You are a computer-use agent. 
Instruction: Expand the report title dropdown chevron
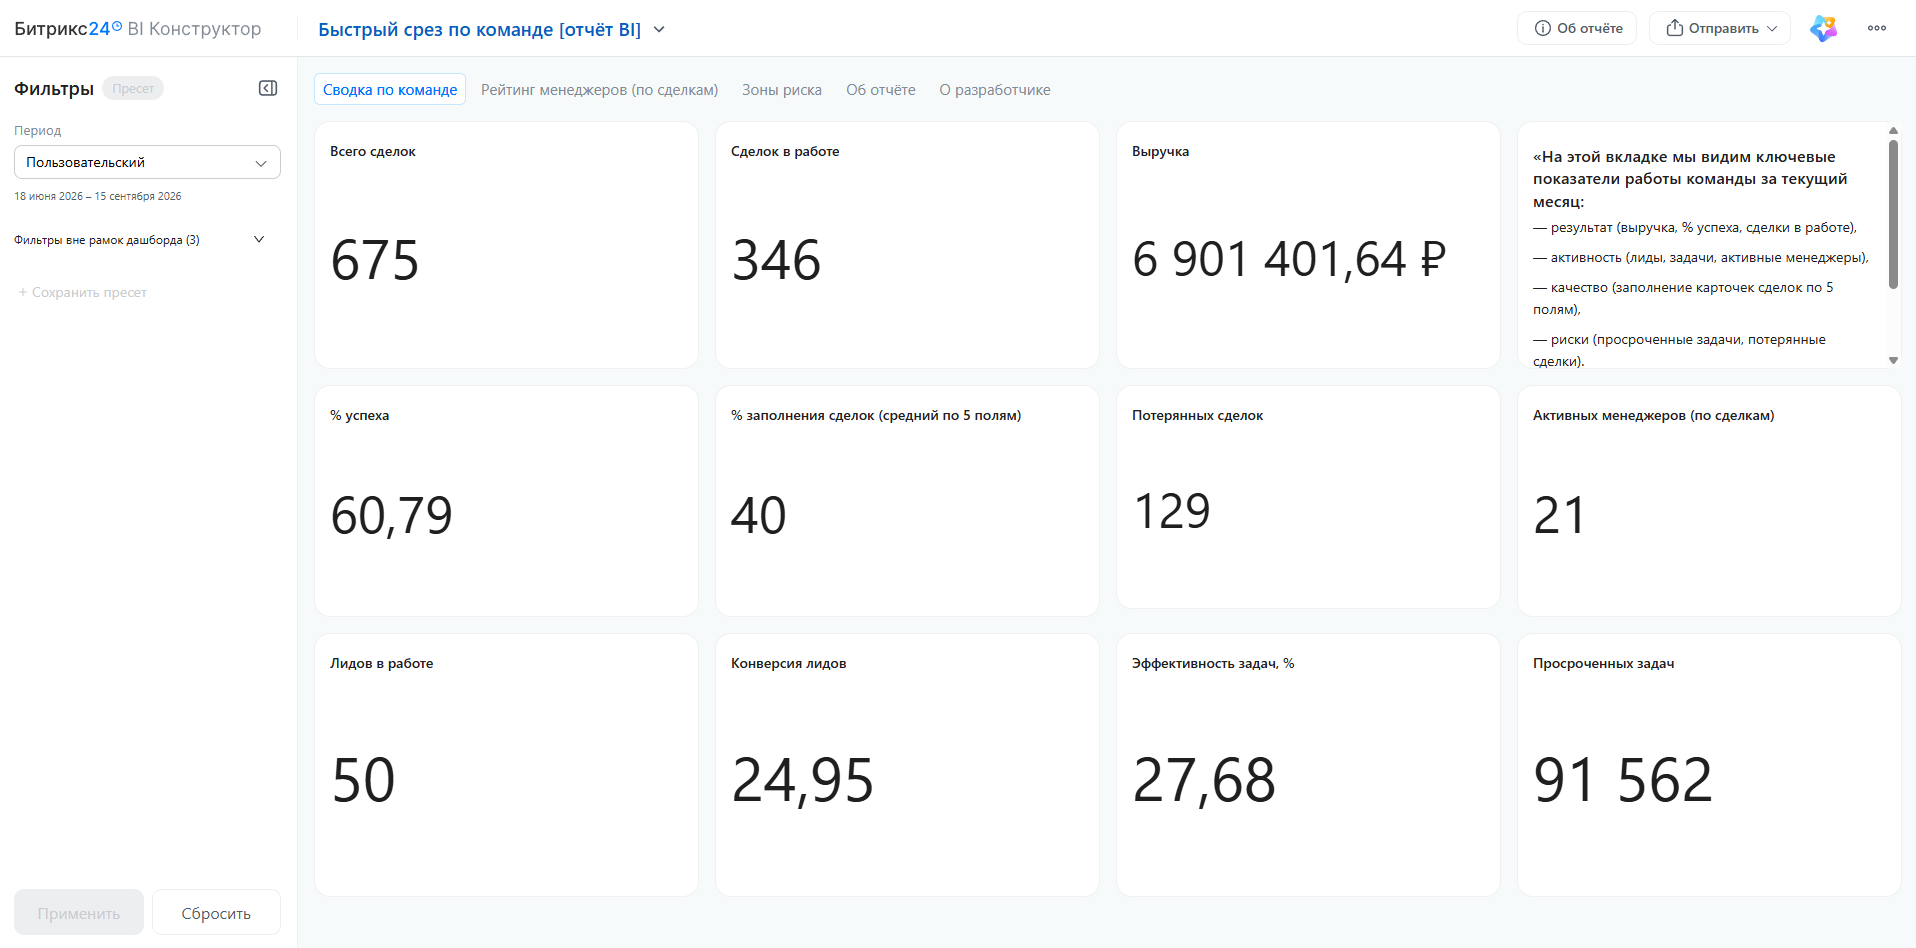click(659, 29)
